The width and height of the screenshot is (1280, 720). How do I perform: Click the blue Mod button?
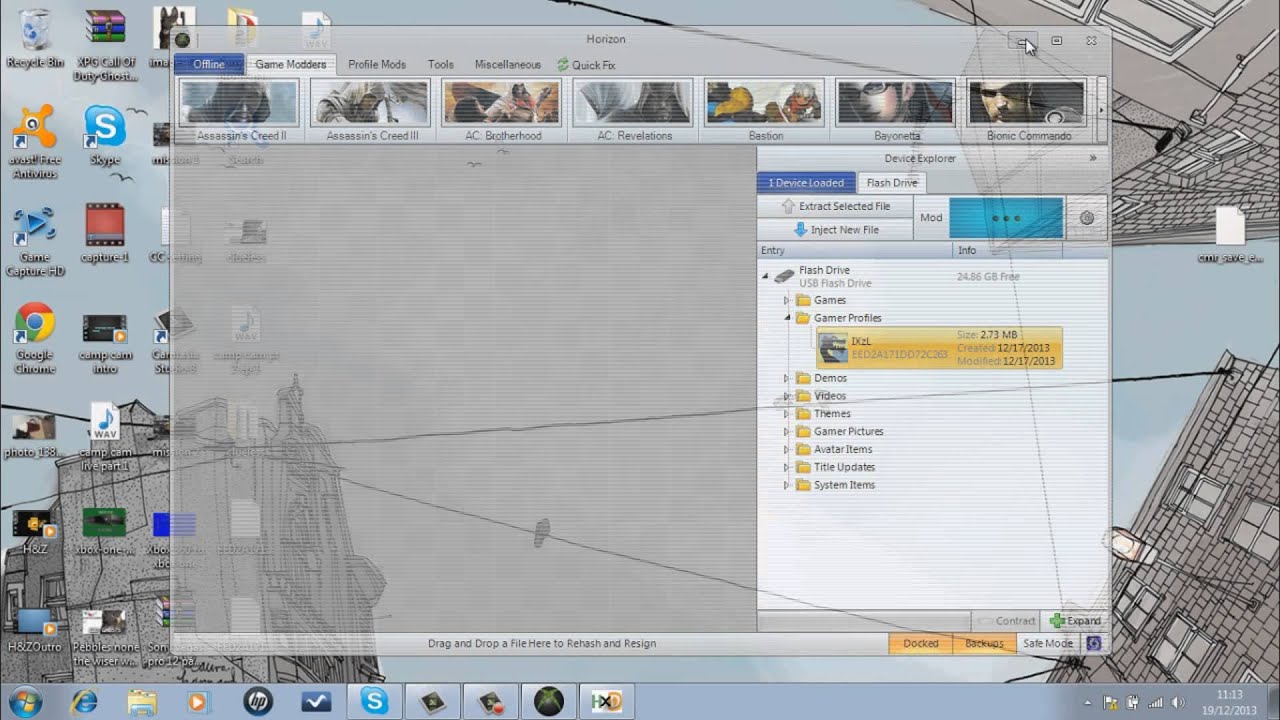[1006, 218]
